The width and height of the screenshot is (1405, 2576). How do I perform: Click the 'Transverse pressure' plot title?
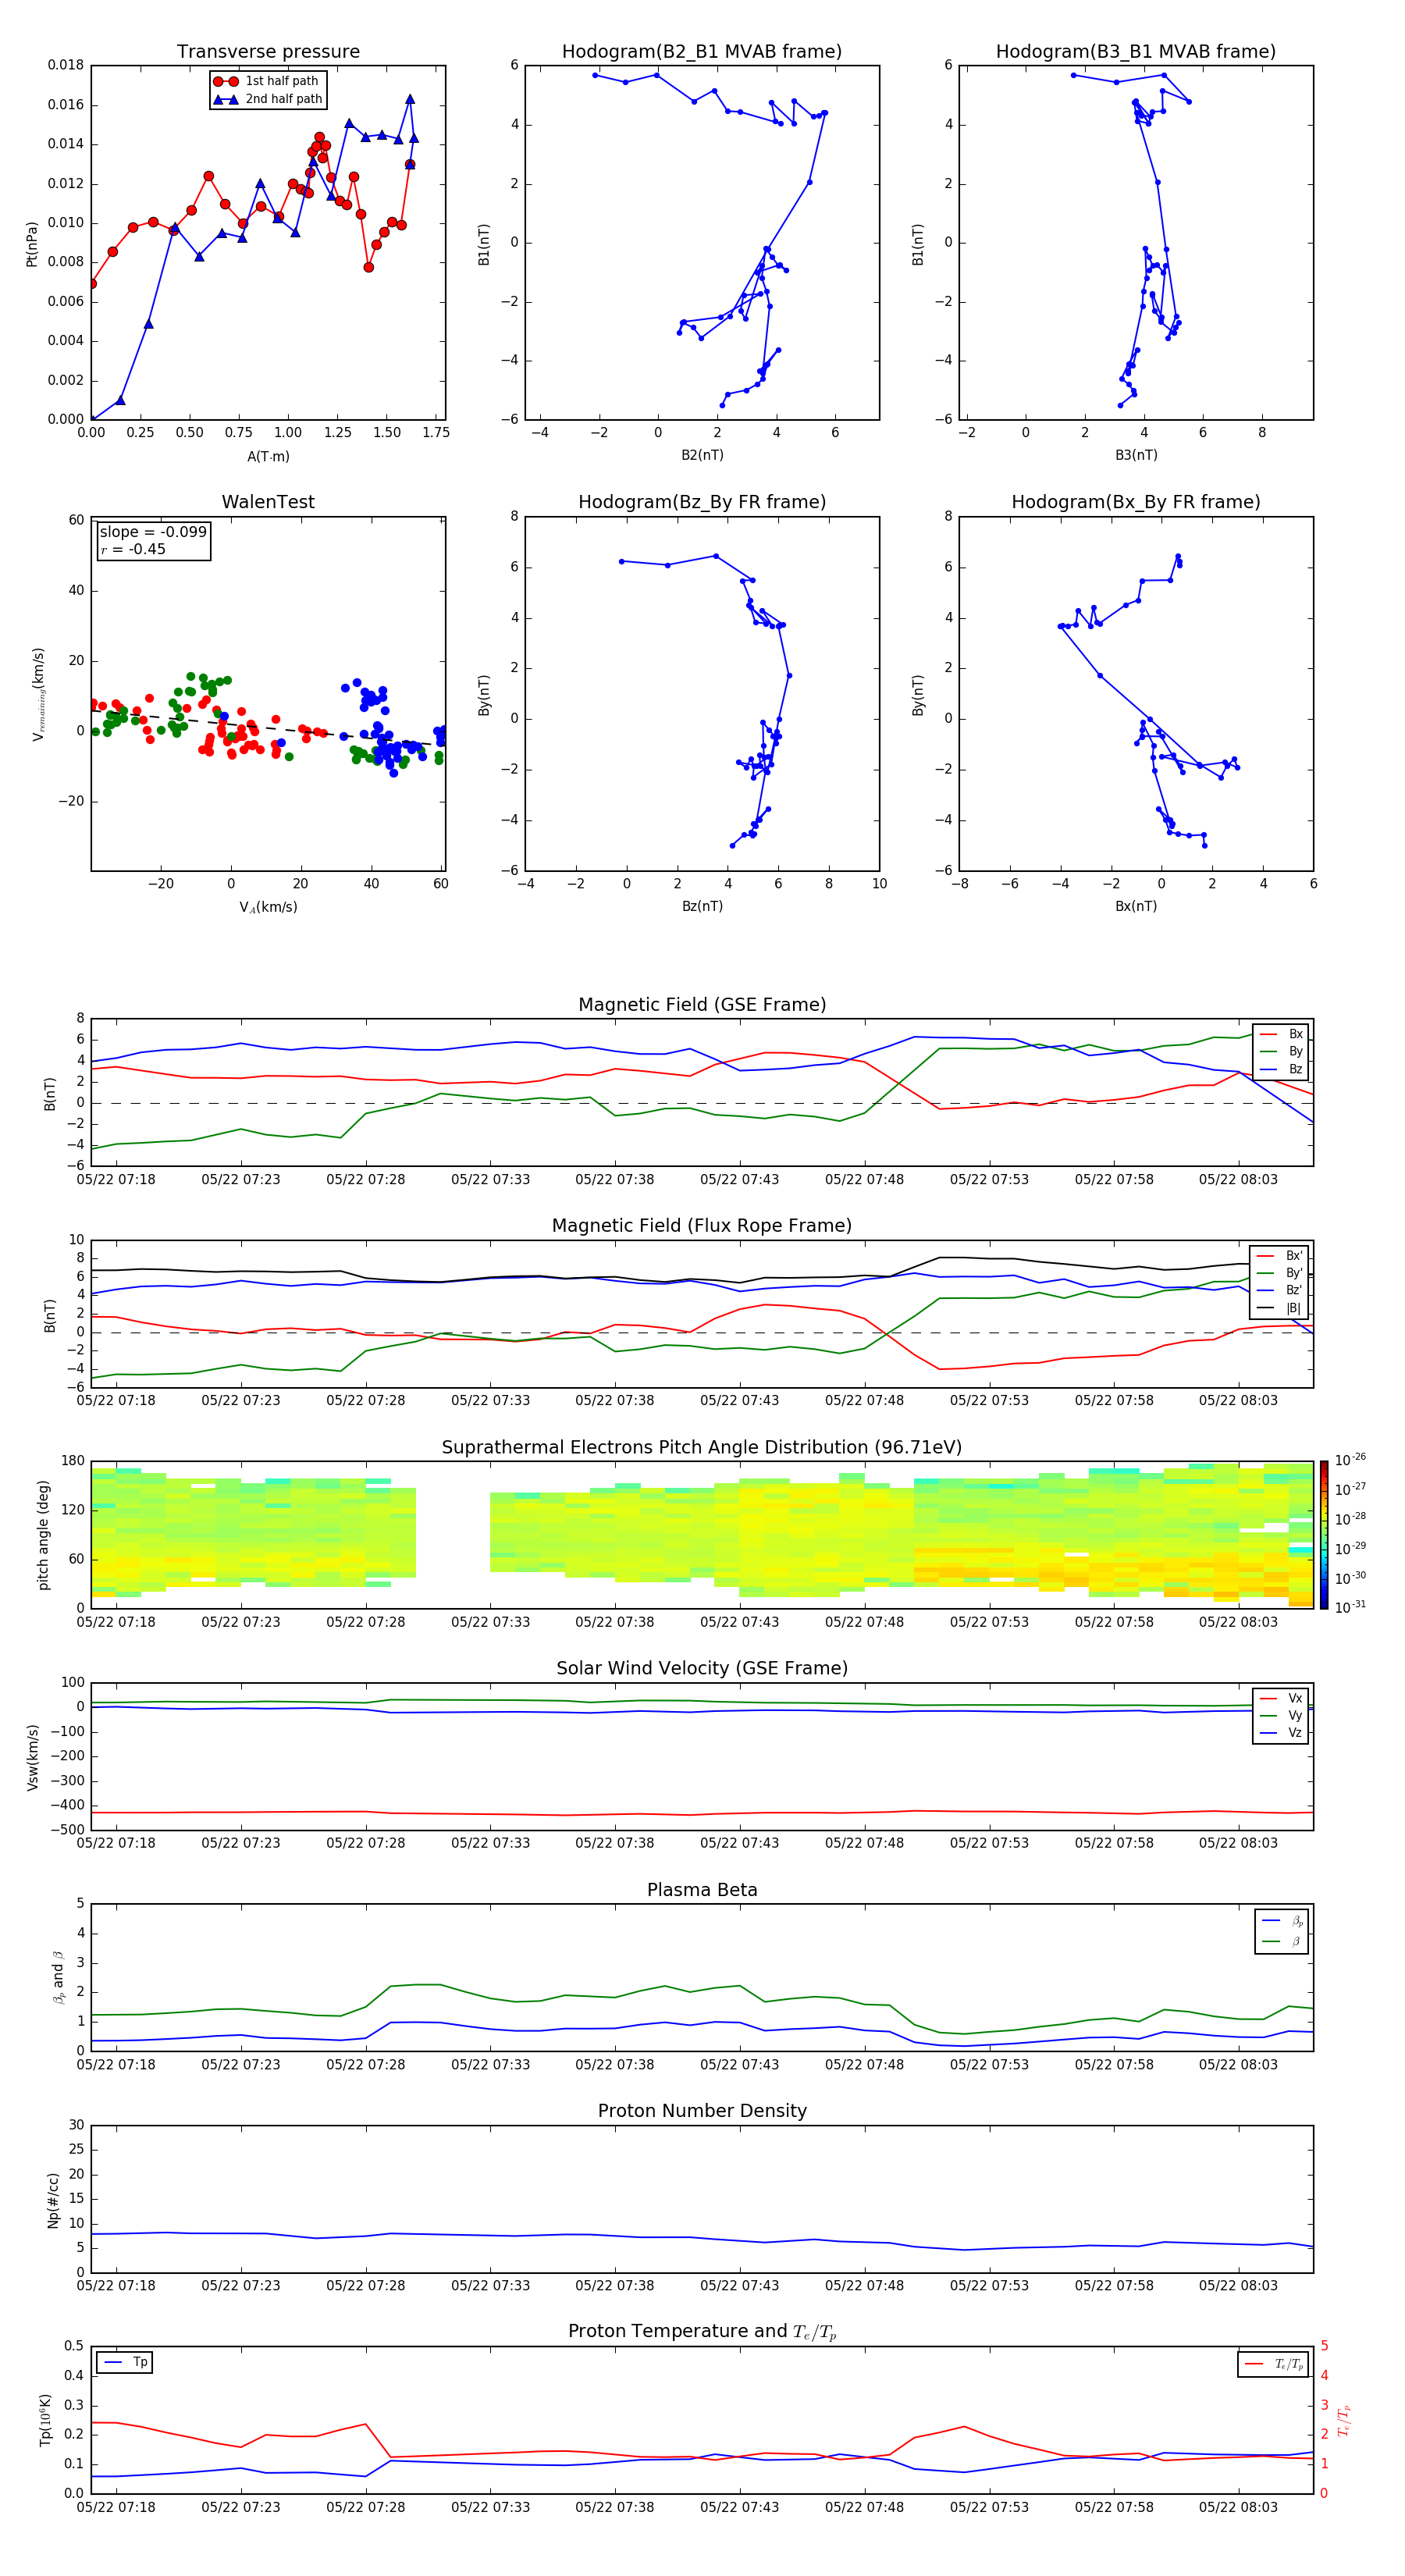pyautogui.click(x=268, y=52)
